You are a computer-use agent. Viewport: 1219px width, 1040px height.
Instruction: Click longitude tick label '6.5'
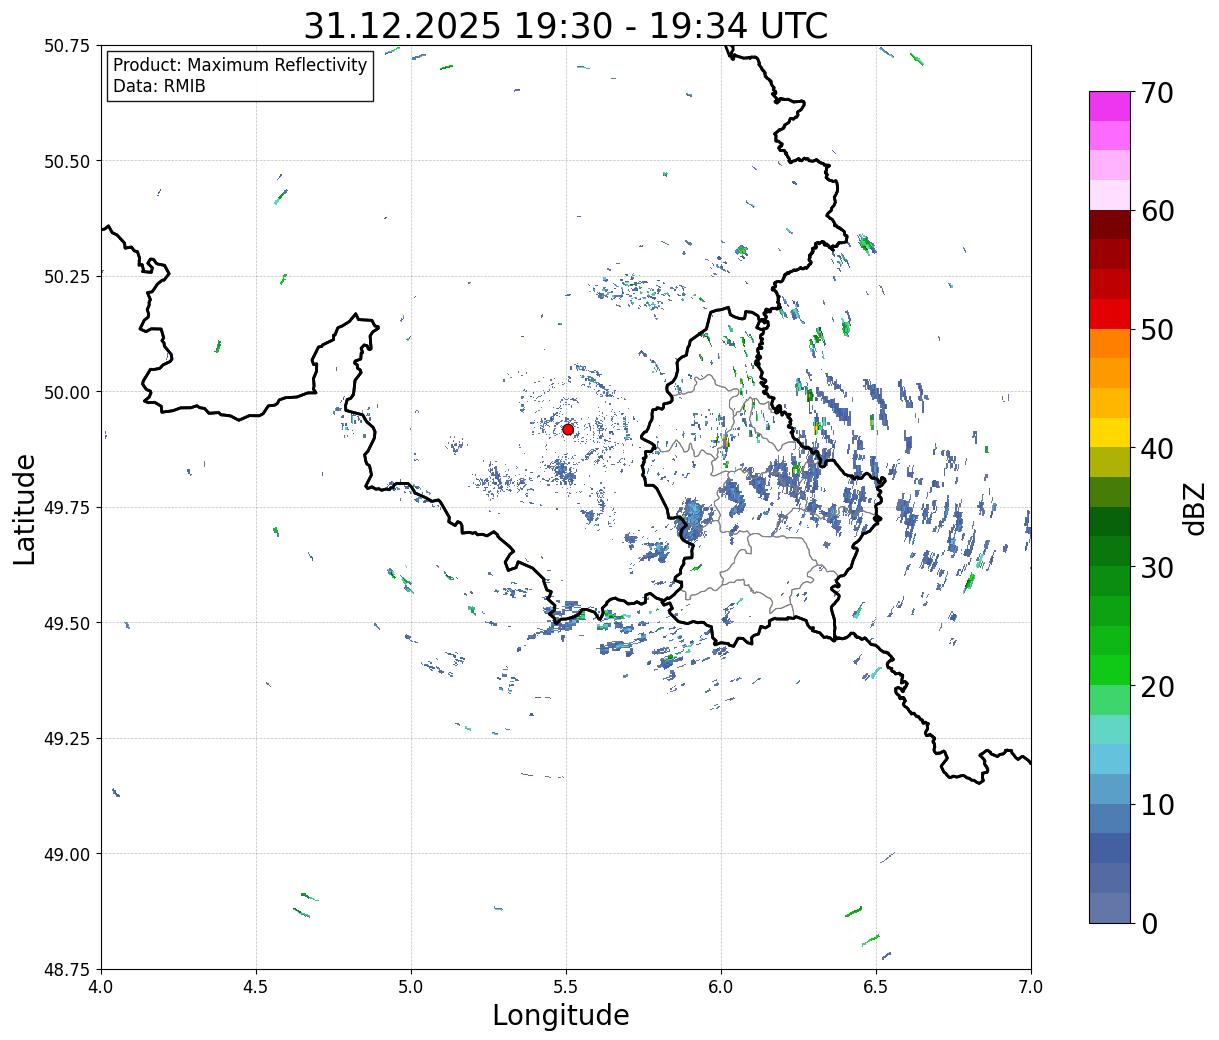pos(876,987)
